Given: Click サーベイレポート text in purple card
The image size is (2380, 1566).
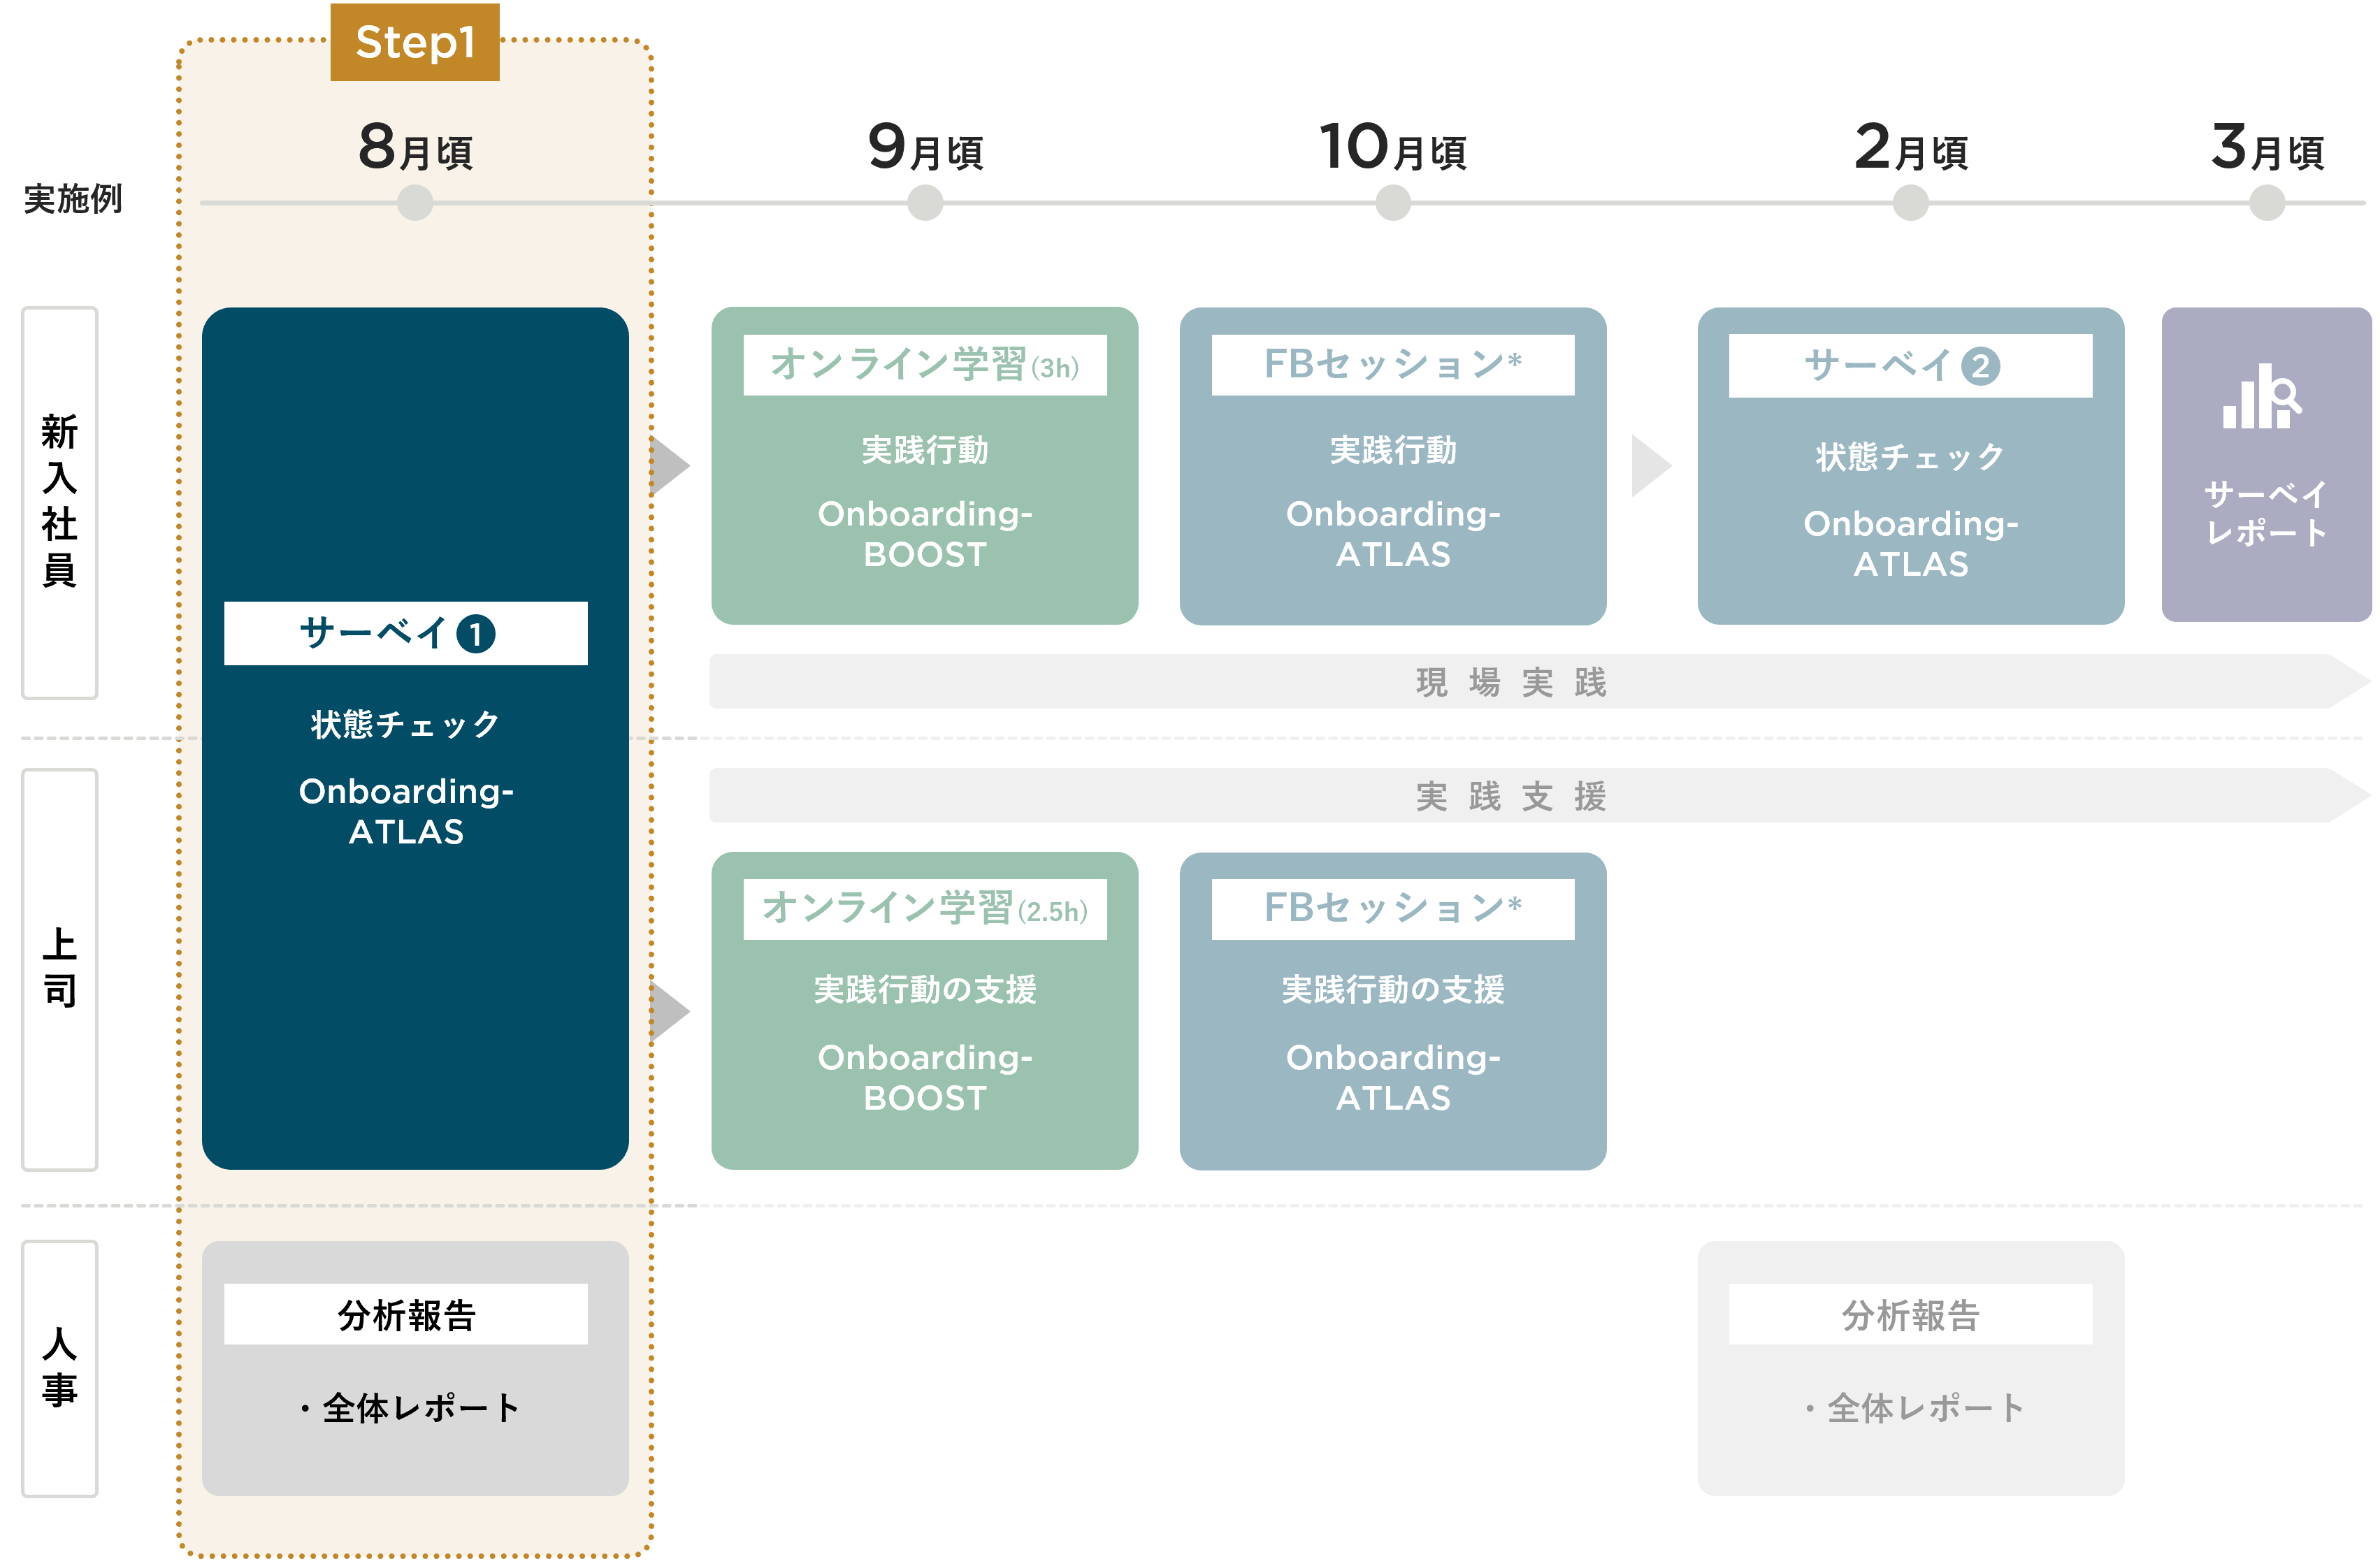Looking at the screenshot, I should click(2266, 513).
